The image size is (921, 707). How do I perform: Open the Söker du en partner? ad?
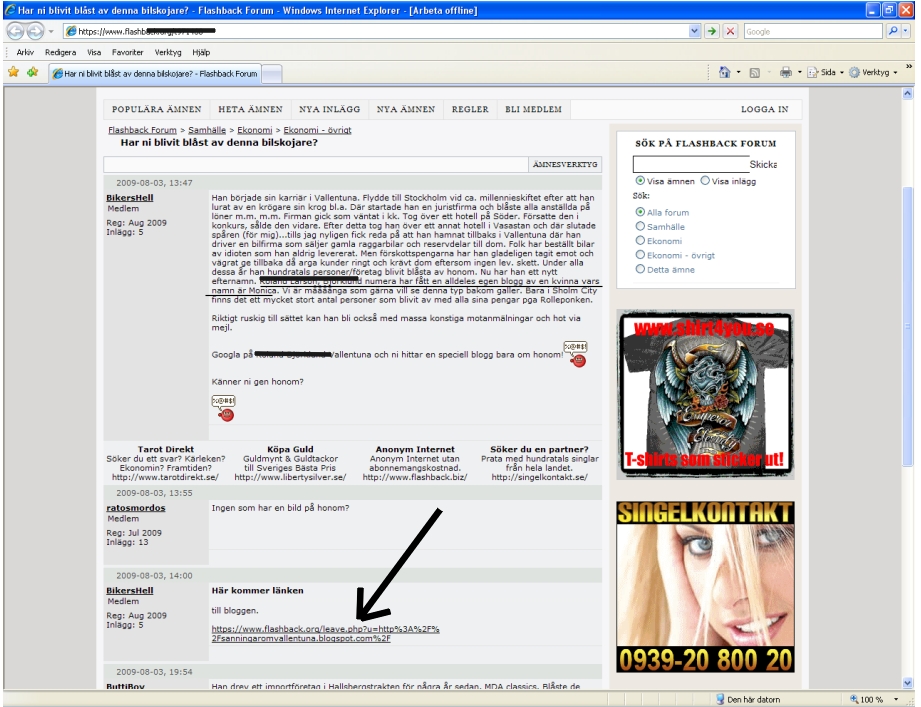pos(539,463)
